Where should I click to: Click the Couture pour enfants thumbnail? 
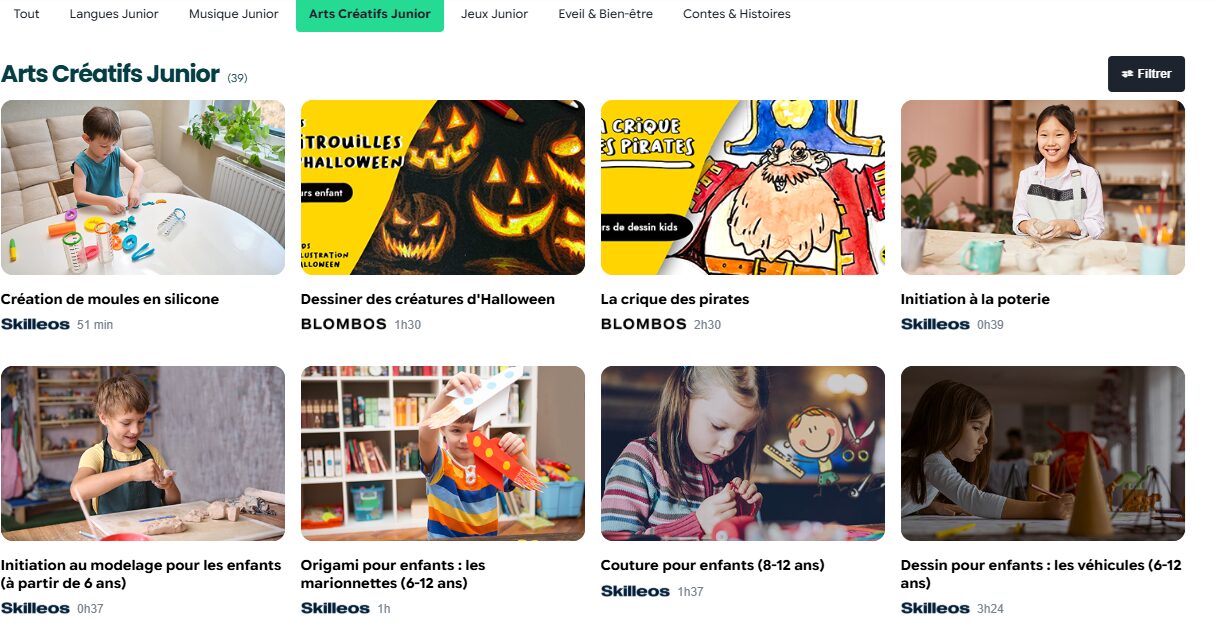click(743, 453)
